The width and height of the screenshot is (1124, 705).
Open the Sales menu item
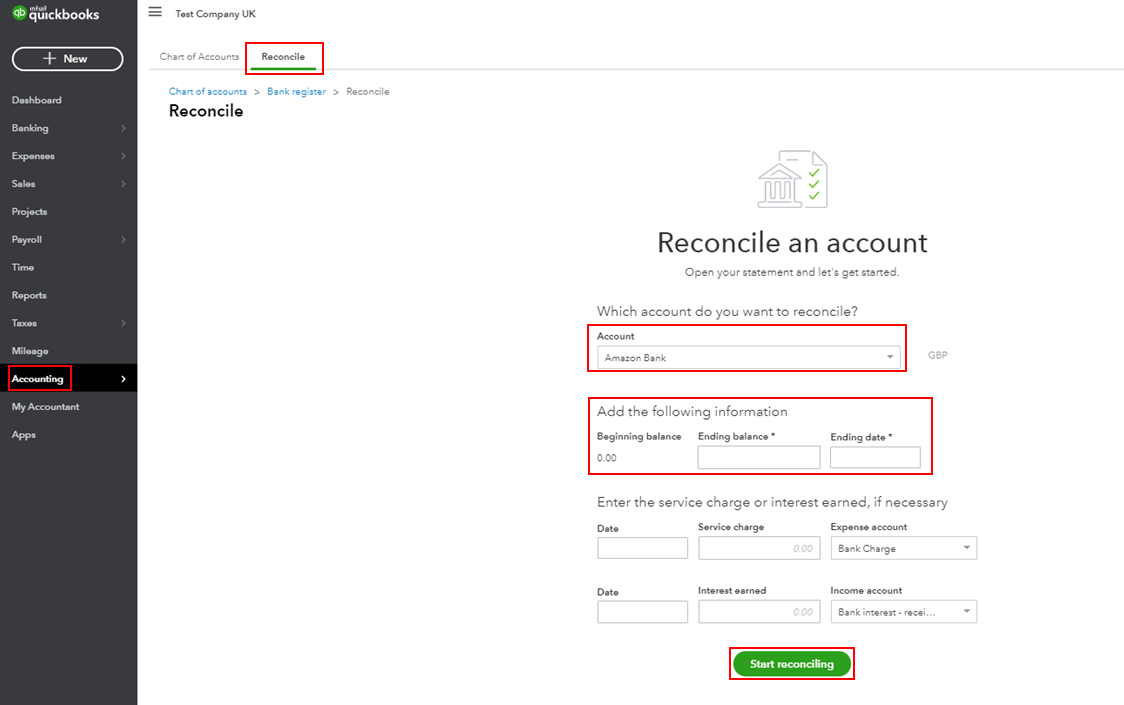click(x=24, y=184)
